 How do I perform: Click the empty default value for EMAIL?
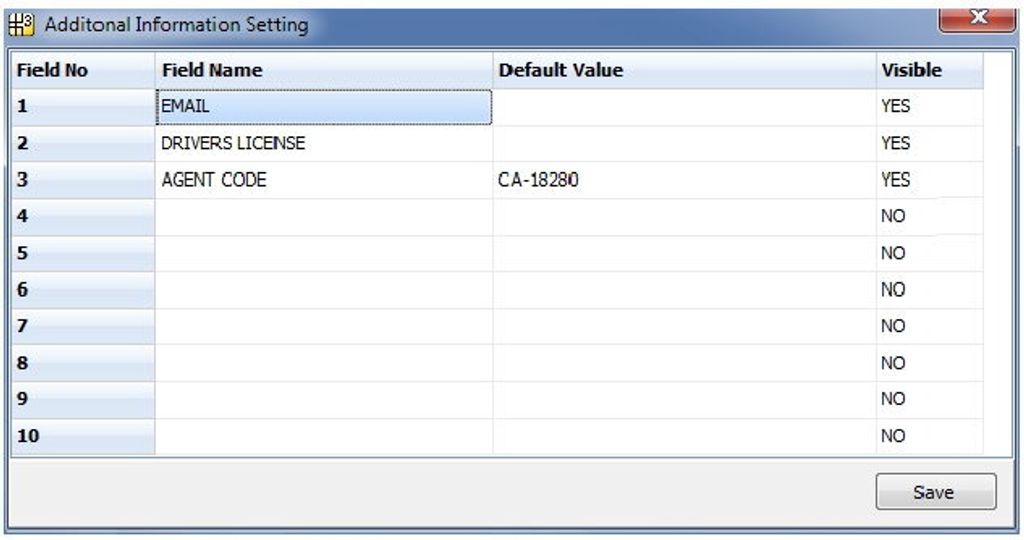684,106
